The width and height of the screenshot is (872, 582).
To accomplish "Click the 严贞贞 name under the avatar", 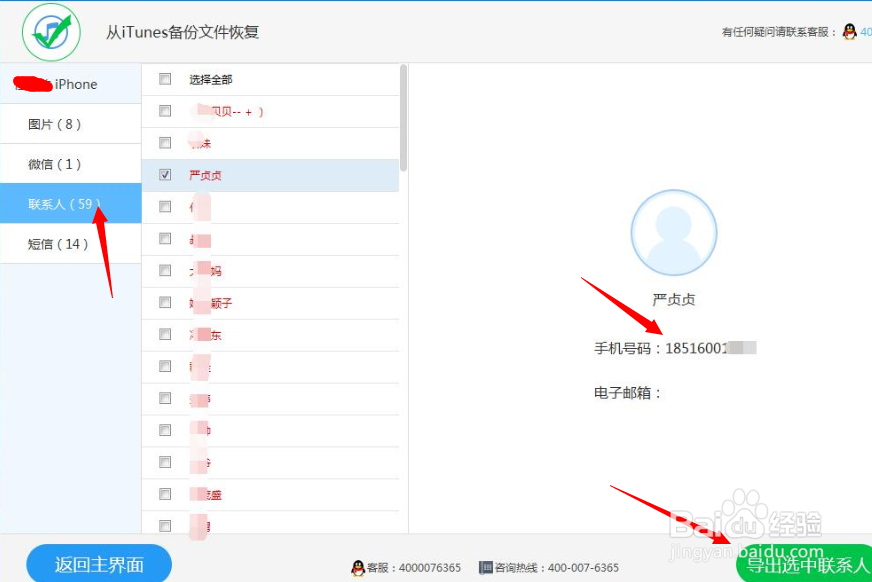I will pos(673,300).
